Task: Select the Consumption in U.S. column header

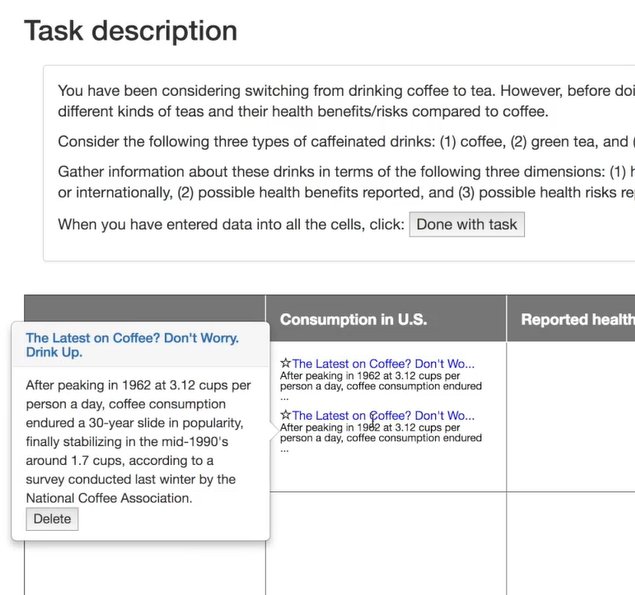Action: pyautogui.click(x=386, y=320)
